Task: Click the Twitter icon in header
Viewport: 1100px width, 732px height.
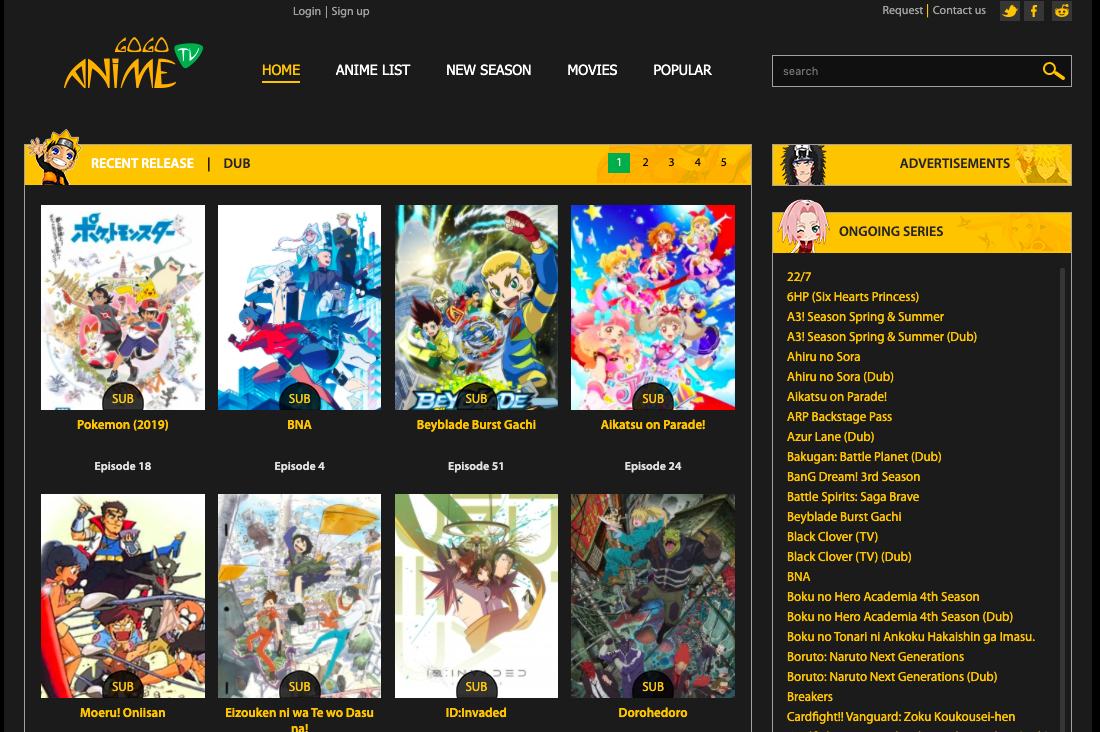Action: [1010, 11]
